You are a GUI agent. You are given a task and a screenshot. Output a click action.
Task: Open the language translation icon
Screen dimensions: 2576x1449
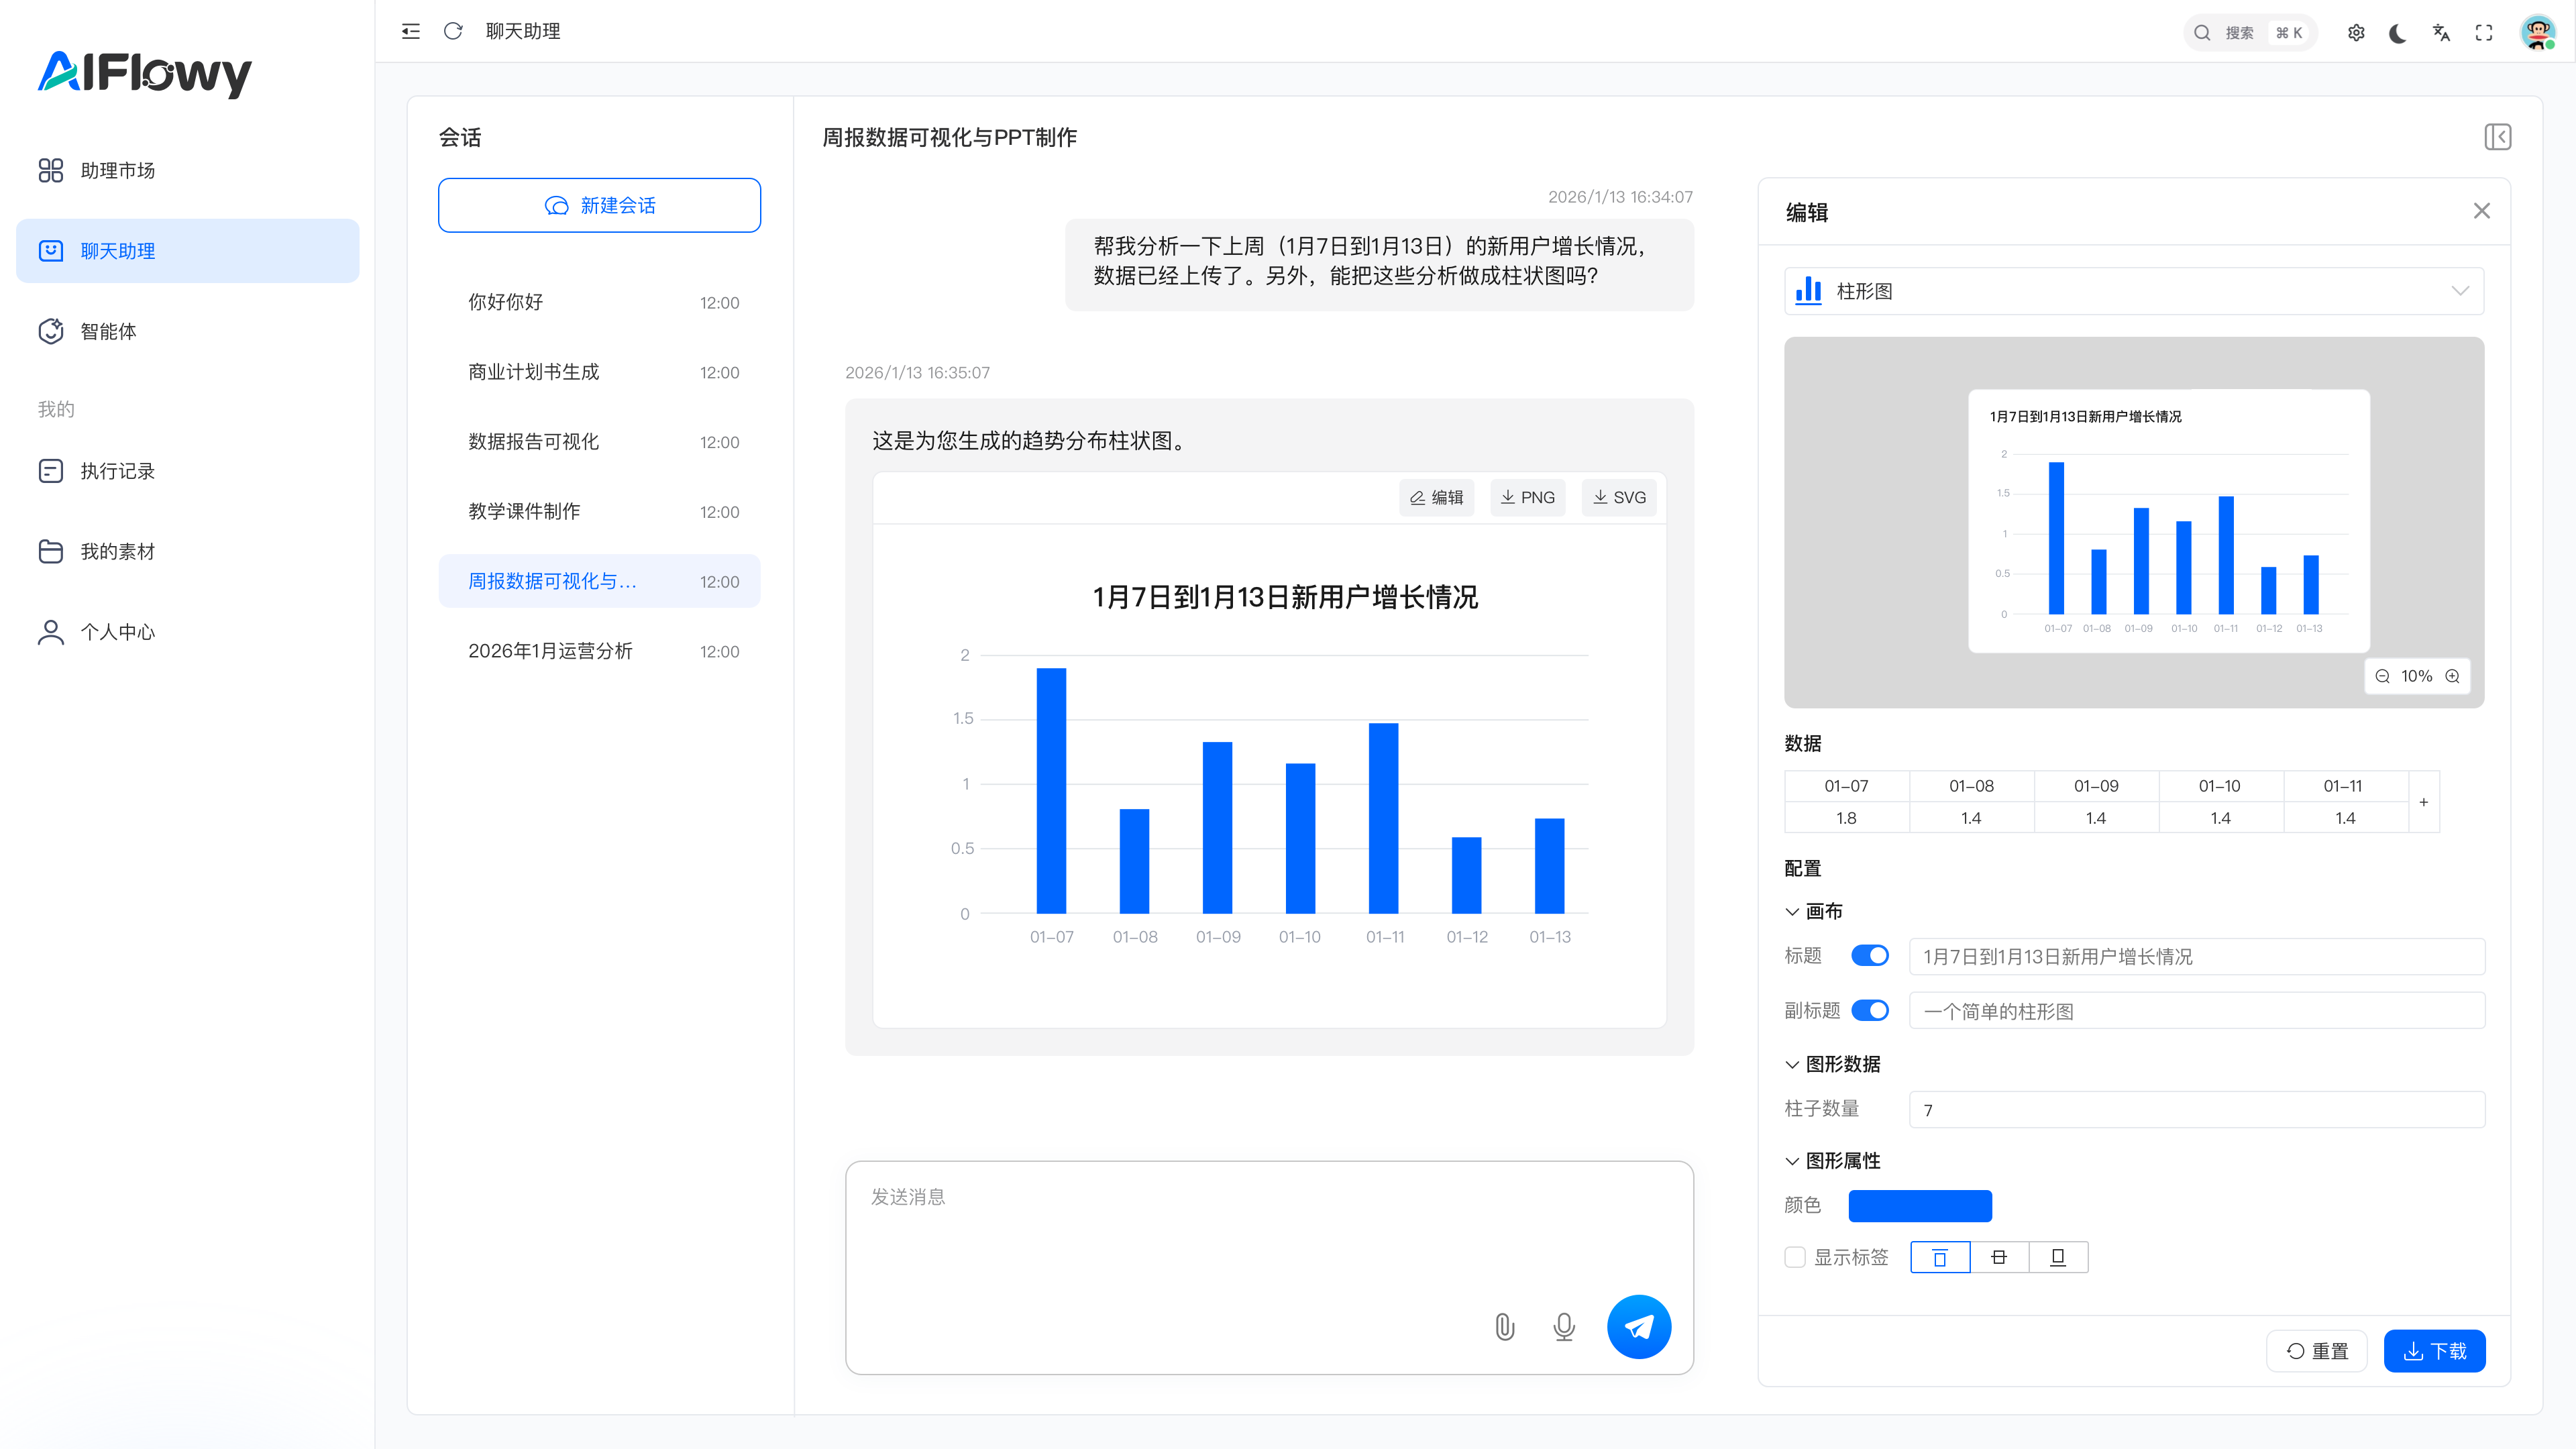coord(2441,33)
